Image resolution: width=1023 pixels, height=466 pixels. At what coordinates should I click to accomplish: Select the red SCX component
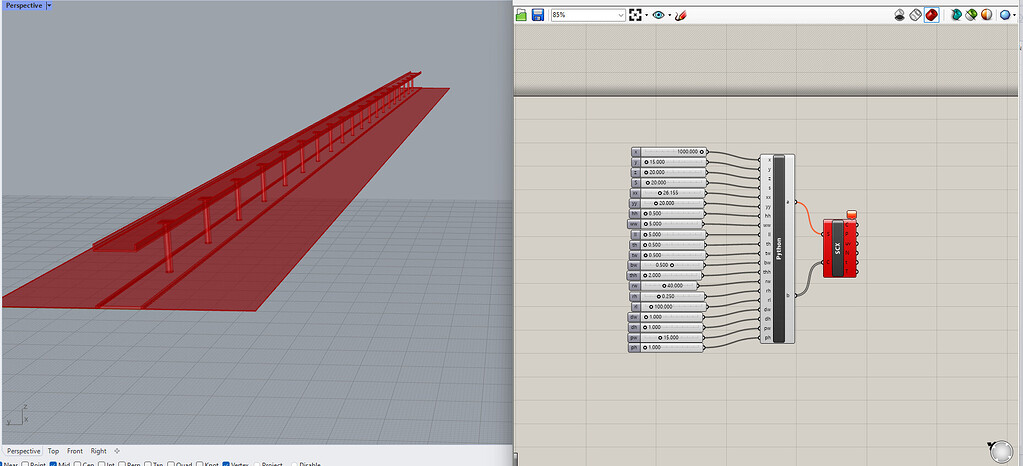pos(838,248)
